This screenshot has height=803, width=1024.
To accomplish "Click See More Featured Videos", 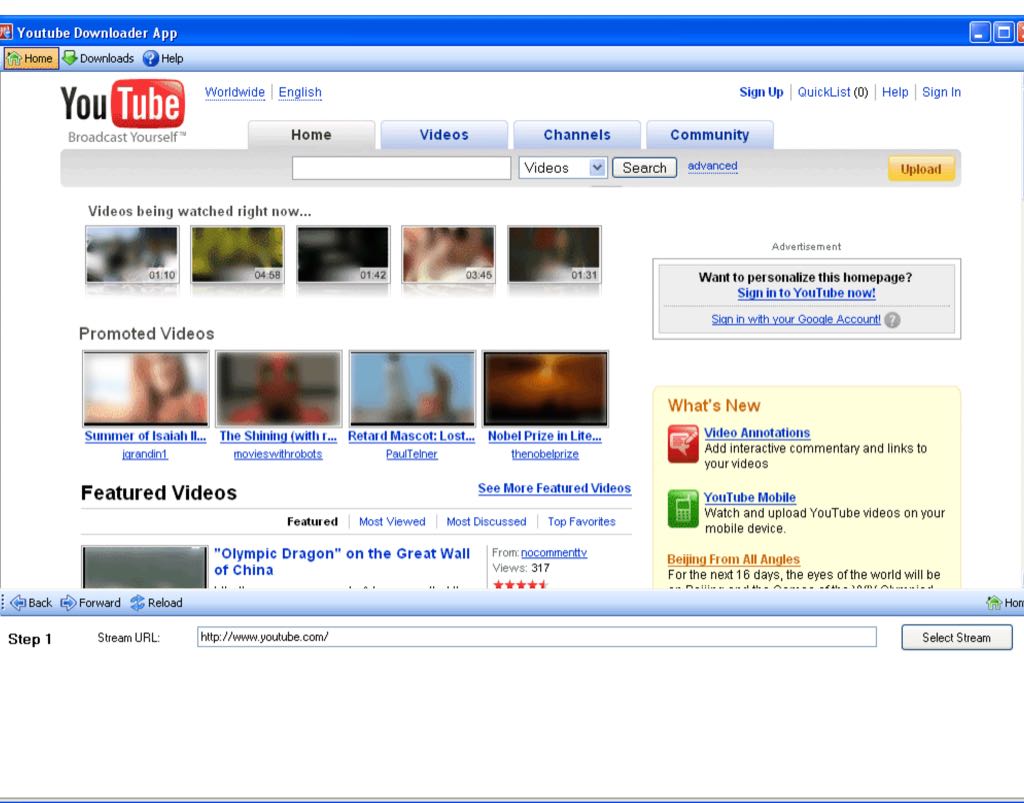I will (554, 488).
